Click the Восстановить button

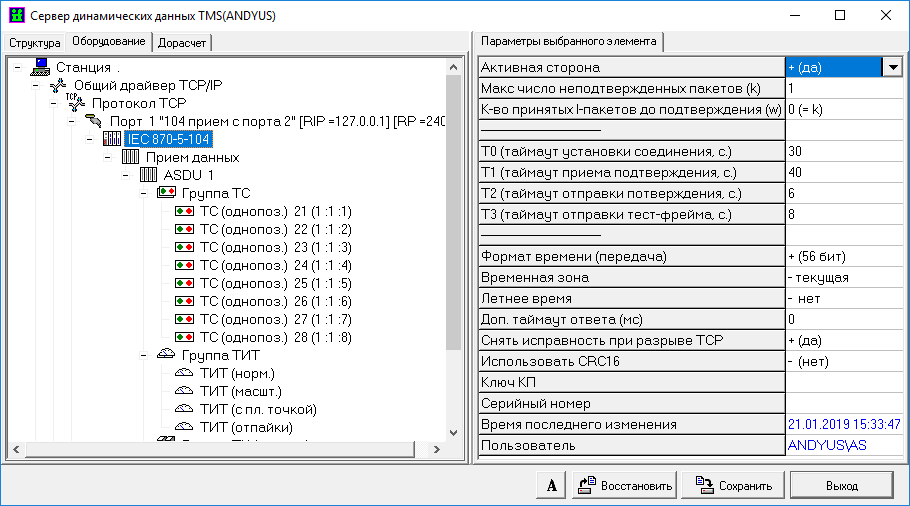(625, 486)
